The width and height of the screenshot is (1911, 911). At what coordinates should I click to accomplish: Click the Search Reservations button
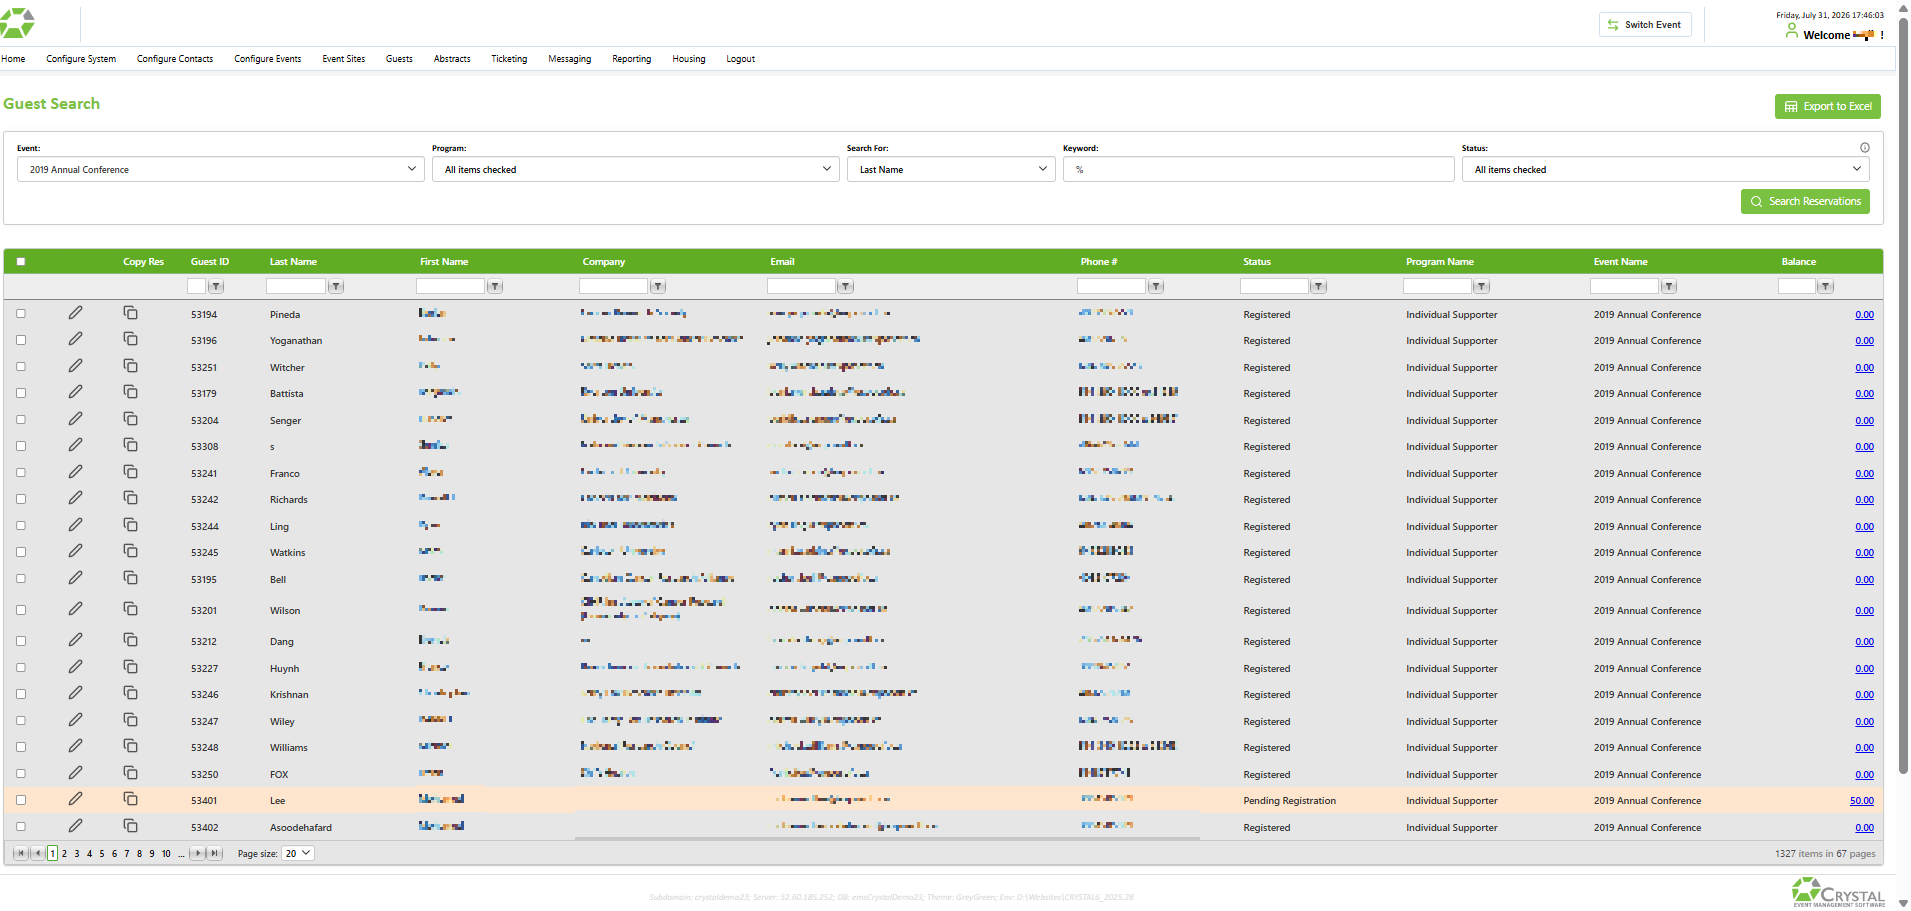tap(1805, 201)
